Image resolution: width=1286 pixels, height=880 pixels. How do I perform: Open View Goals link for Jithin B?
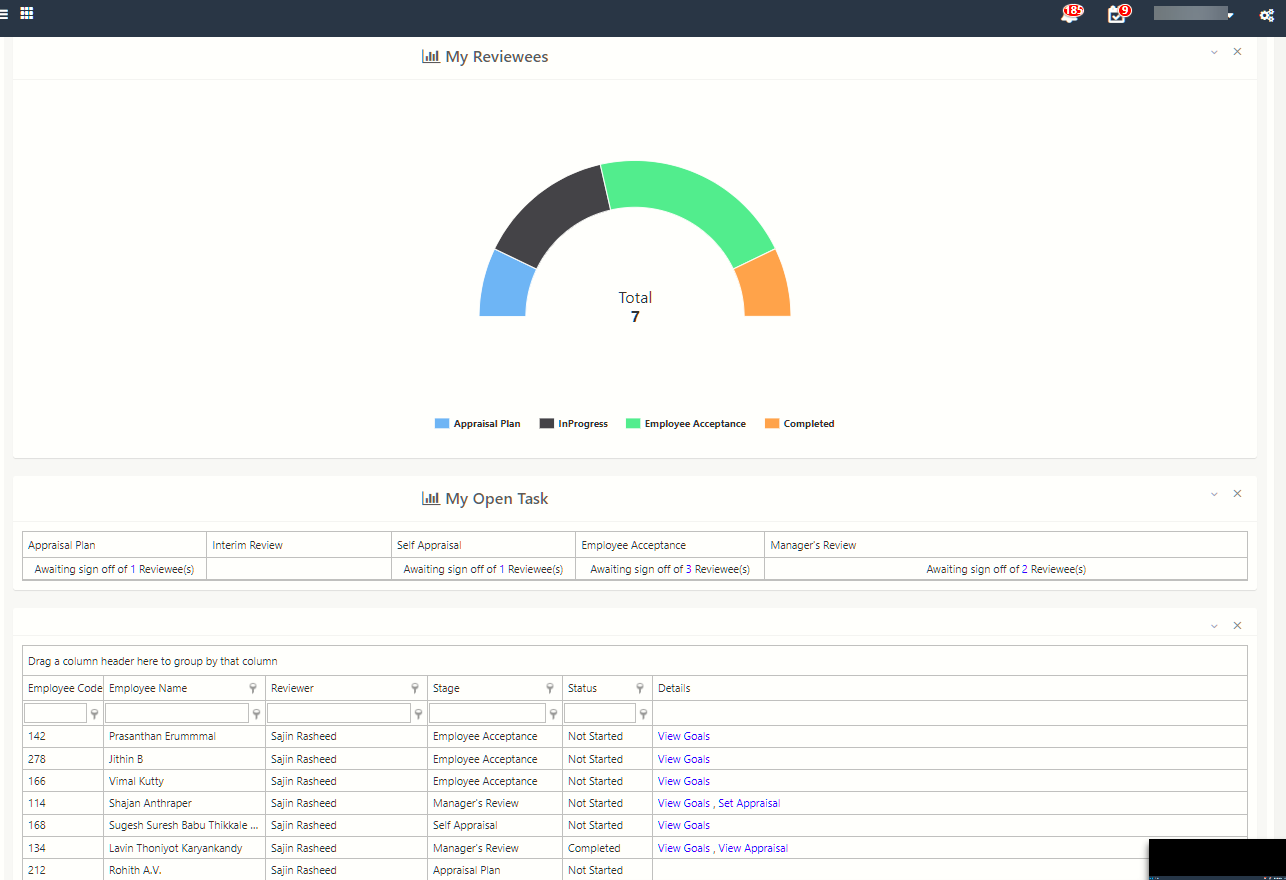[683, 758]
